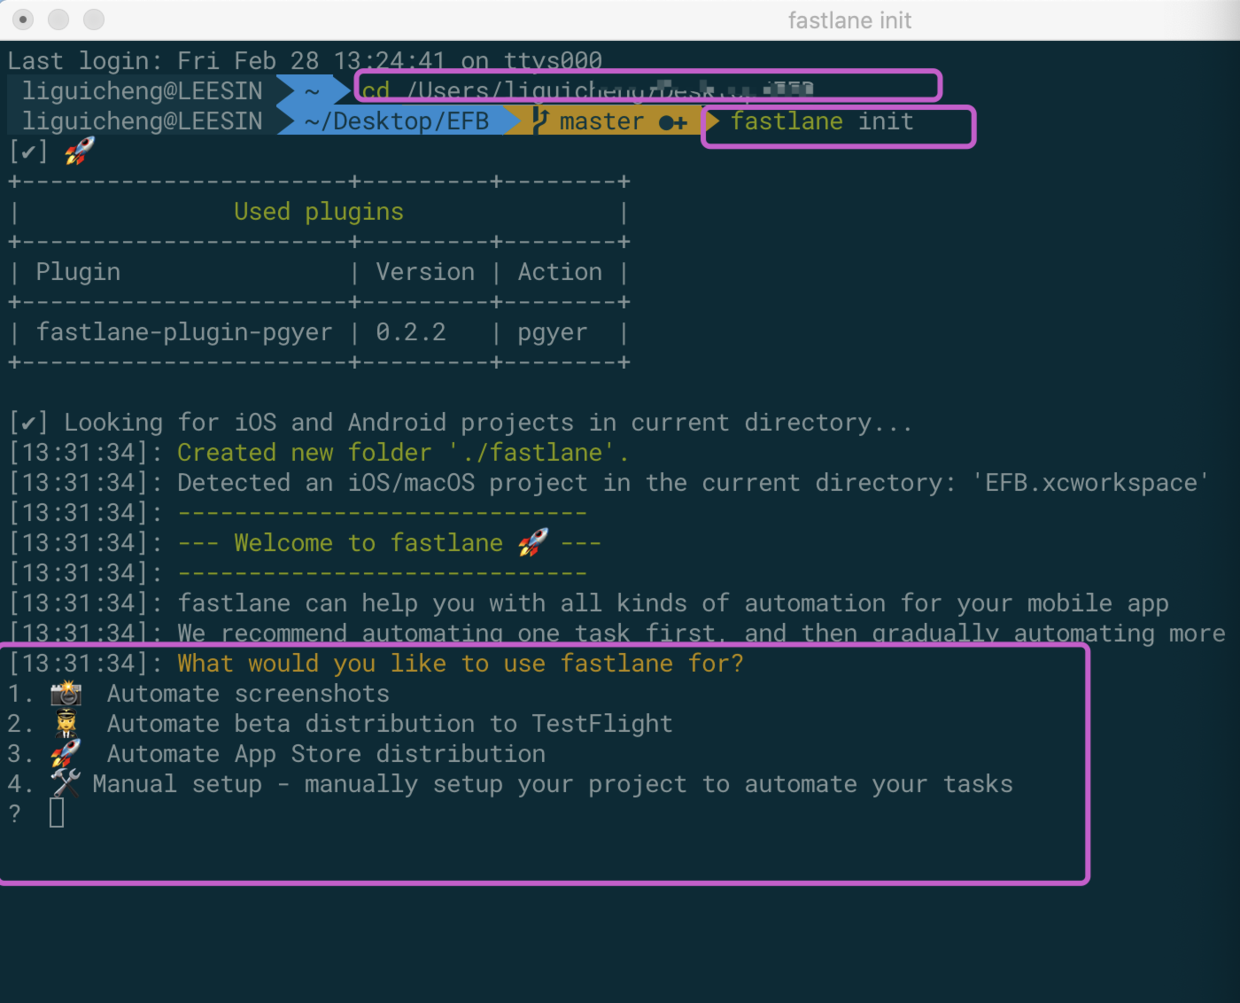Click version '0.2.2' table cell

tap(411, 332)
